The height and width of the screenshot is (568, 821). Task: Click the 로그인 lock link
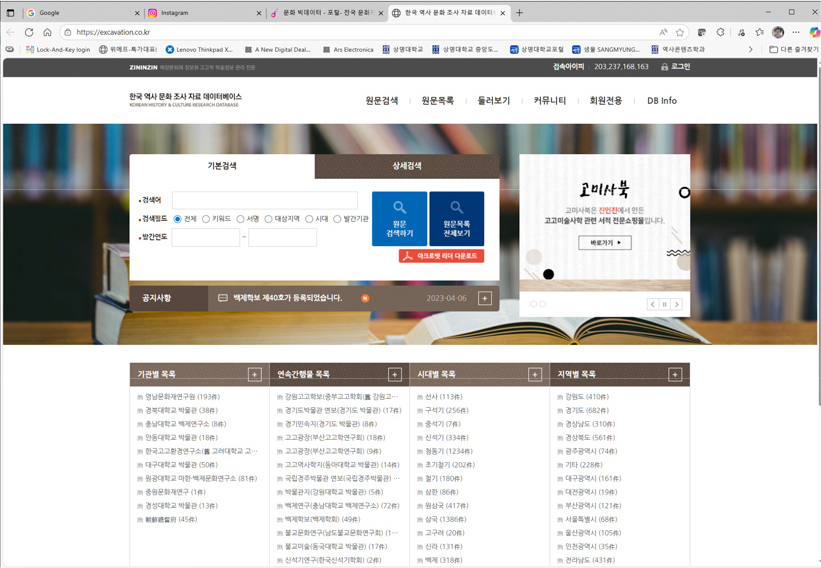point(675,67)
